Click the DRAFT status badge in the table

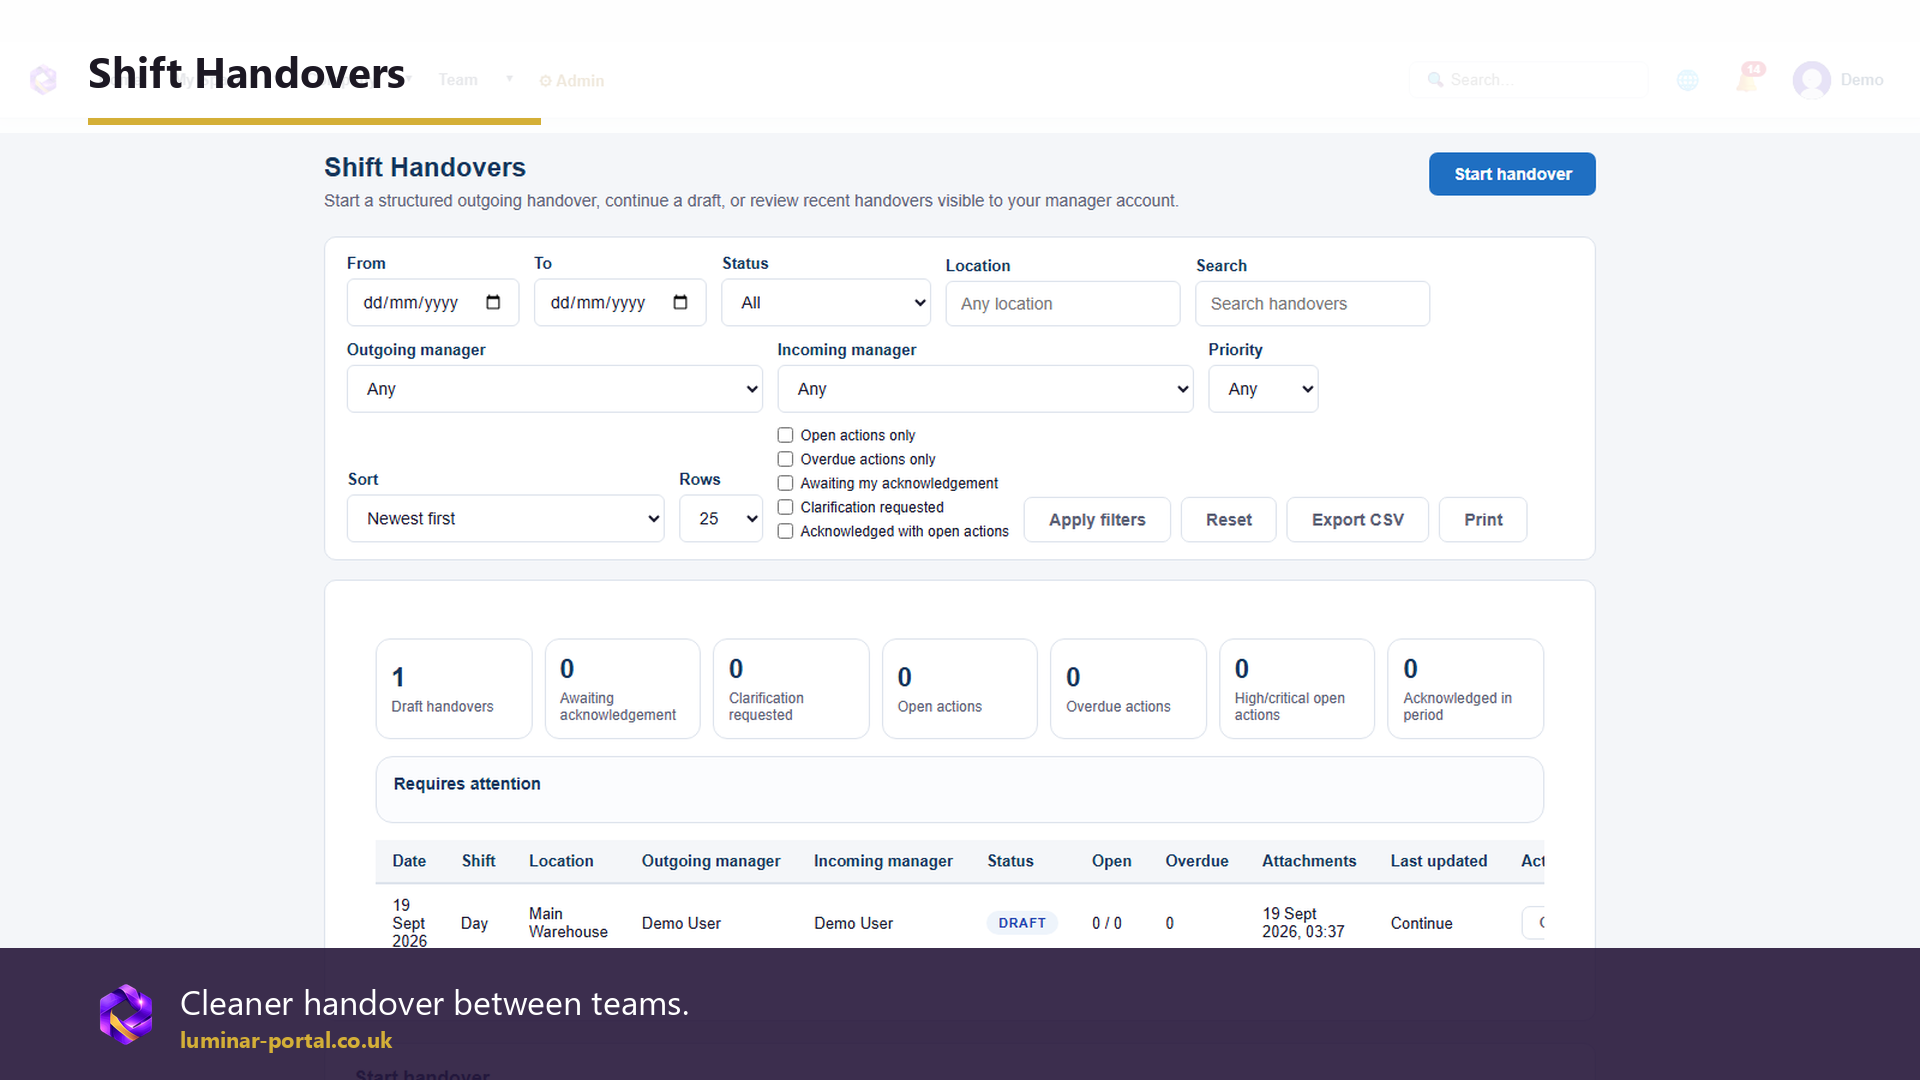[x=1022, y=923]
